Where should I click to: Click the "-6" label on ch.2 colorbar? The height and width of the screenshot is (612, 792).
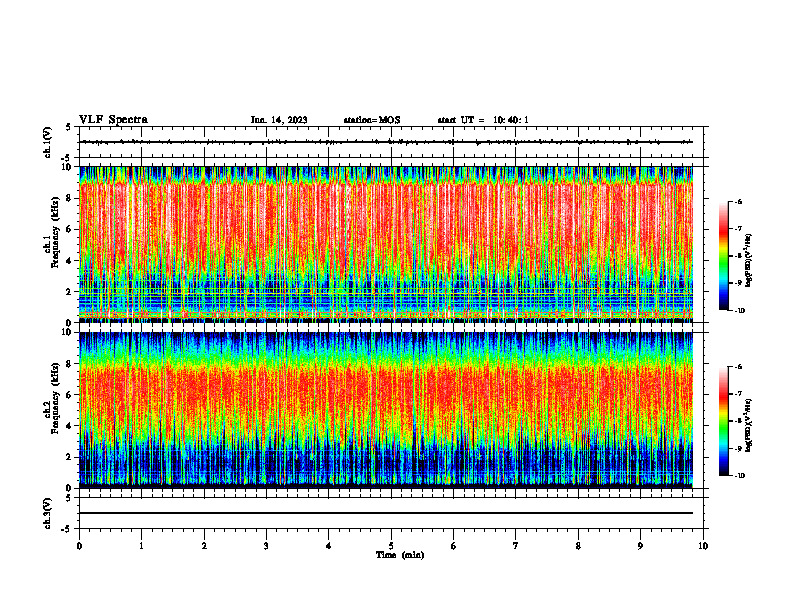click(x=738, y=367)
